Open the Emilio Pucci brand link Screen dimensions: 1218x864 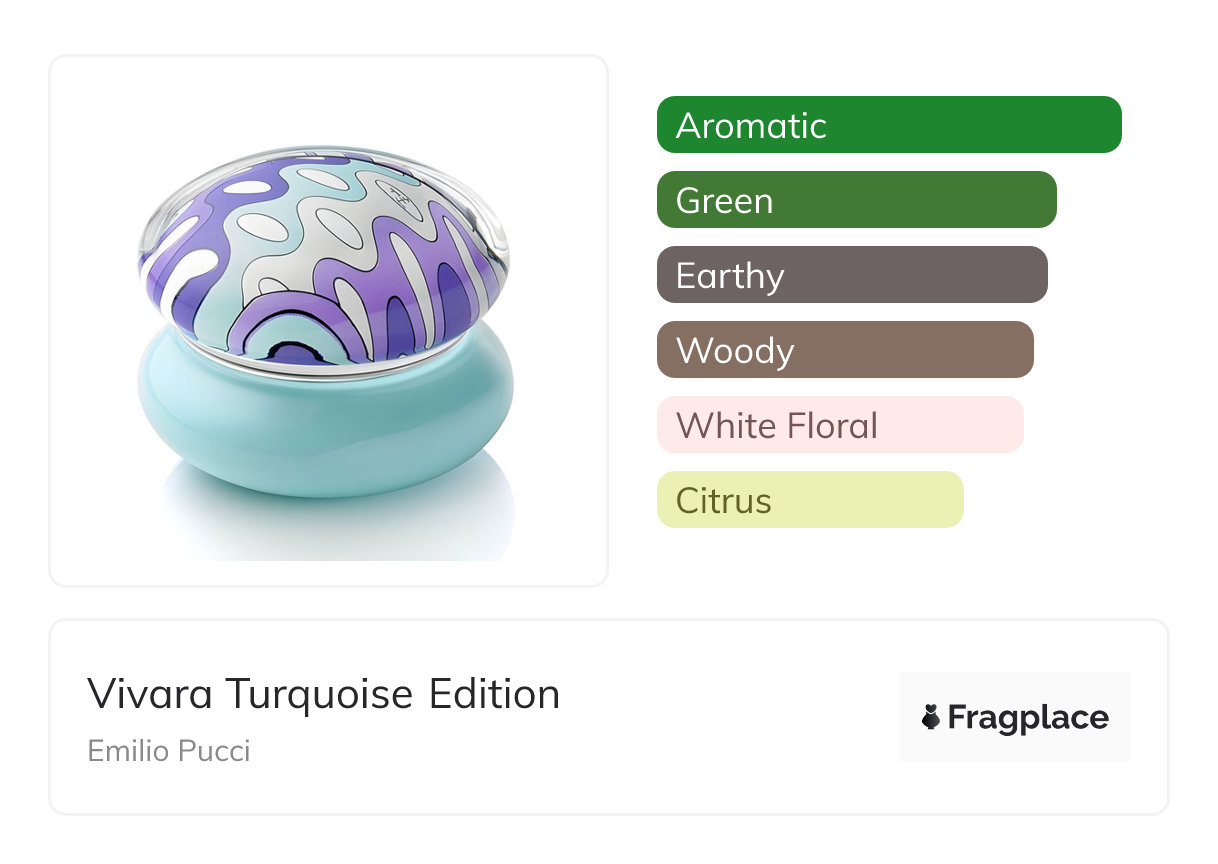tap(169, 750)
